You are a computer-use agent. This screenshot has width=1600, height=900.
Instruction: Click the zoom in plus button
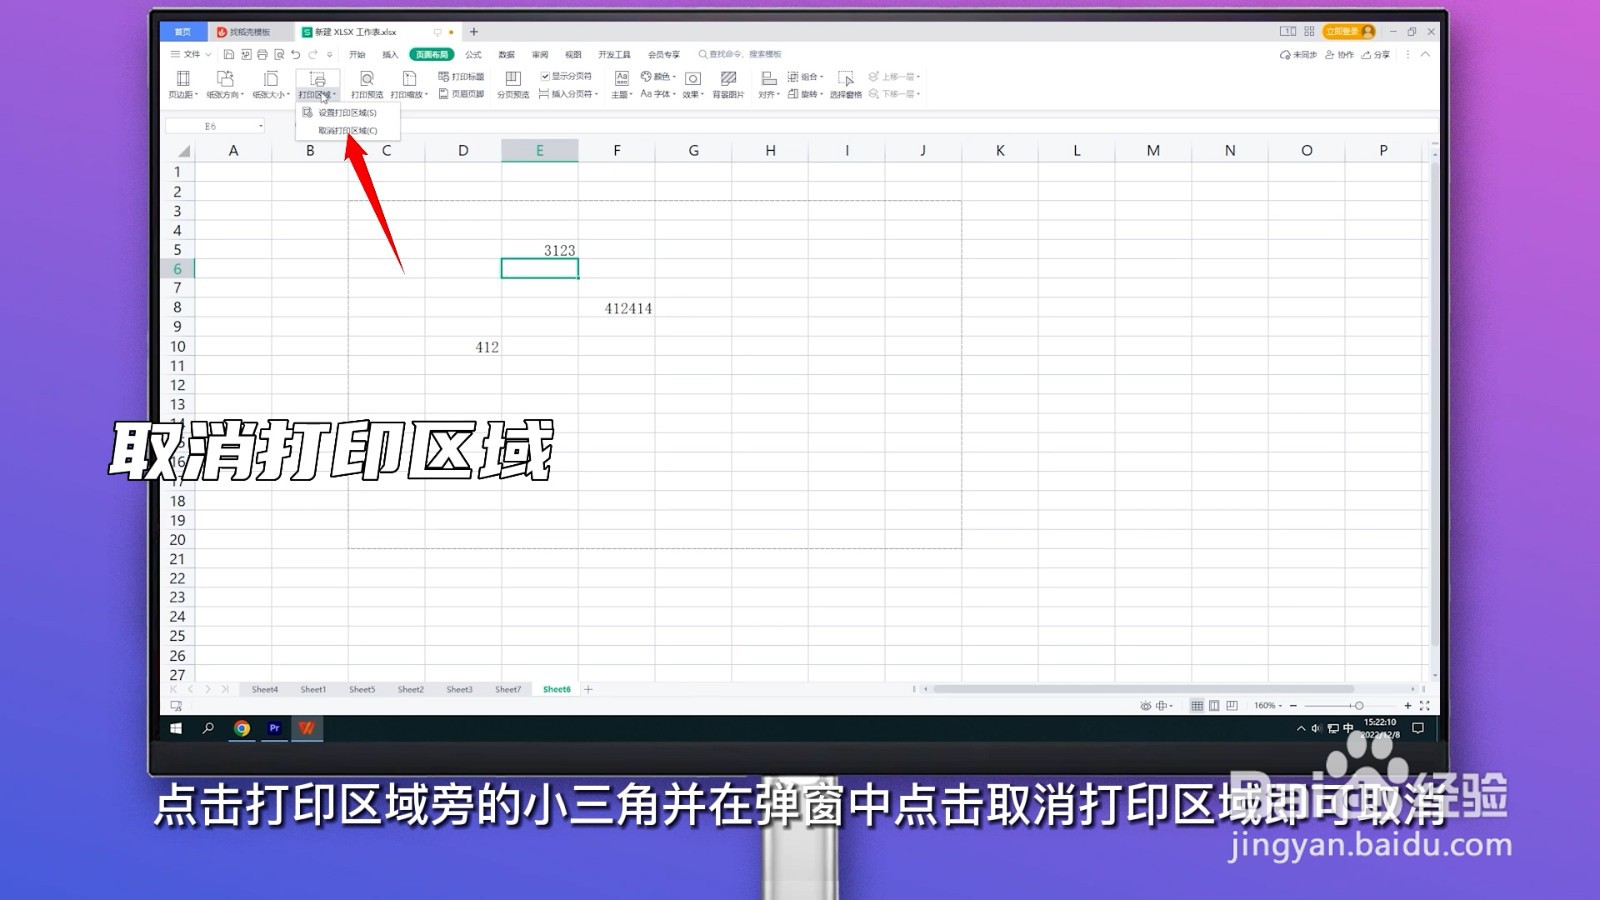tap(1408, 705)
